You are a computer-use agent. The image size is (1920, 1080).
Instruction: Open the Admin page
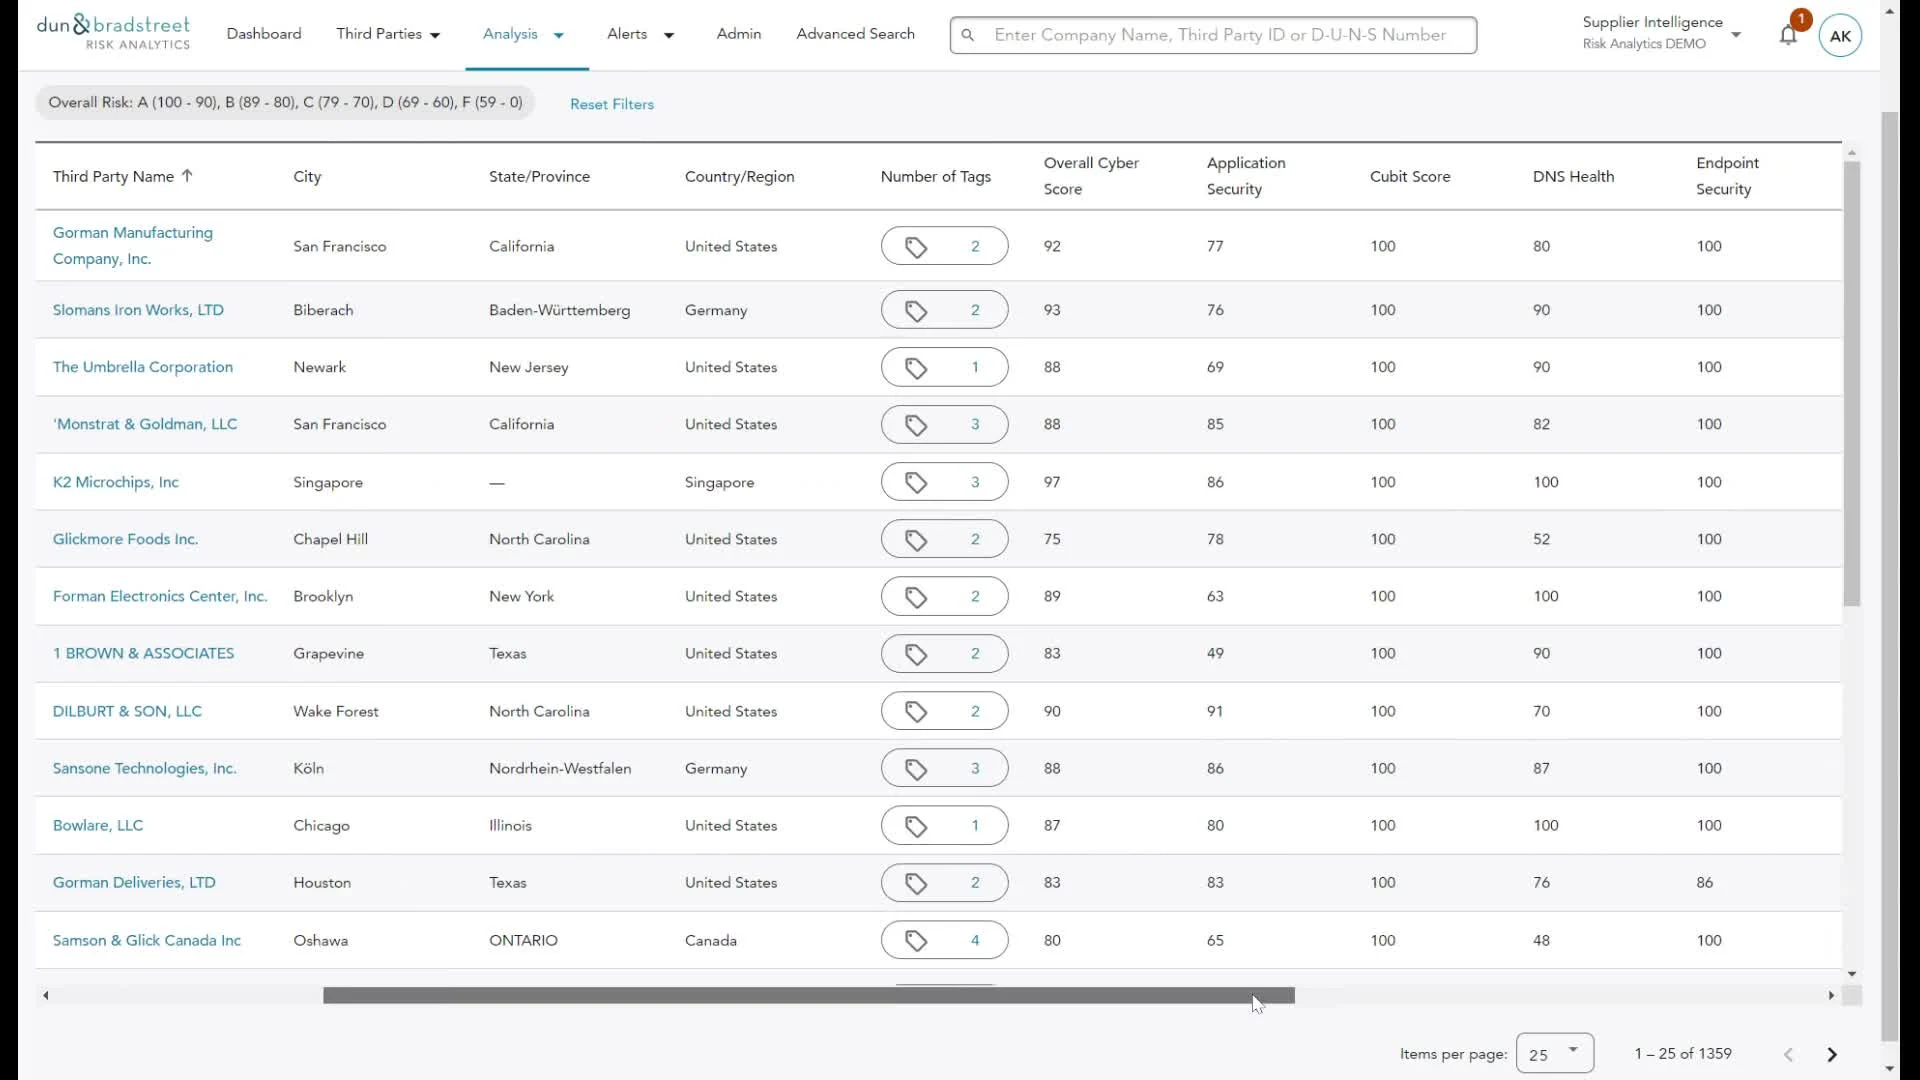pos(739,34)
